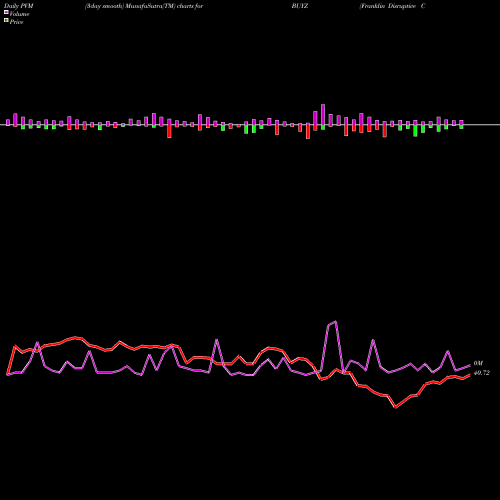Click the tallest magenta volume bar
This screenshot has height=500, width=500.
323,115
